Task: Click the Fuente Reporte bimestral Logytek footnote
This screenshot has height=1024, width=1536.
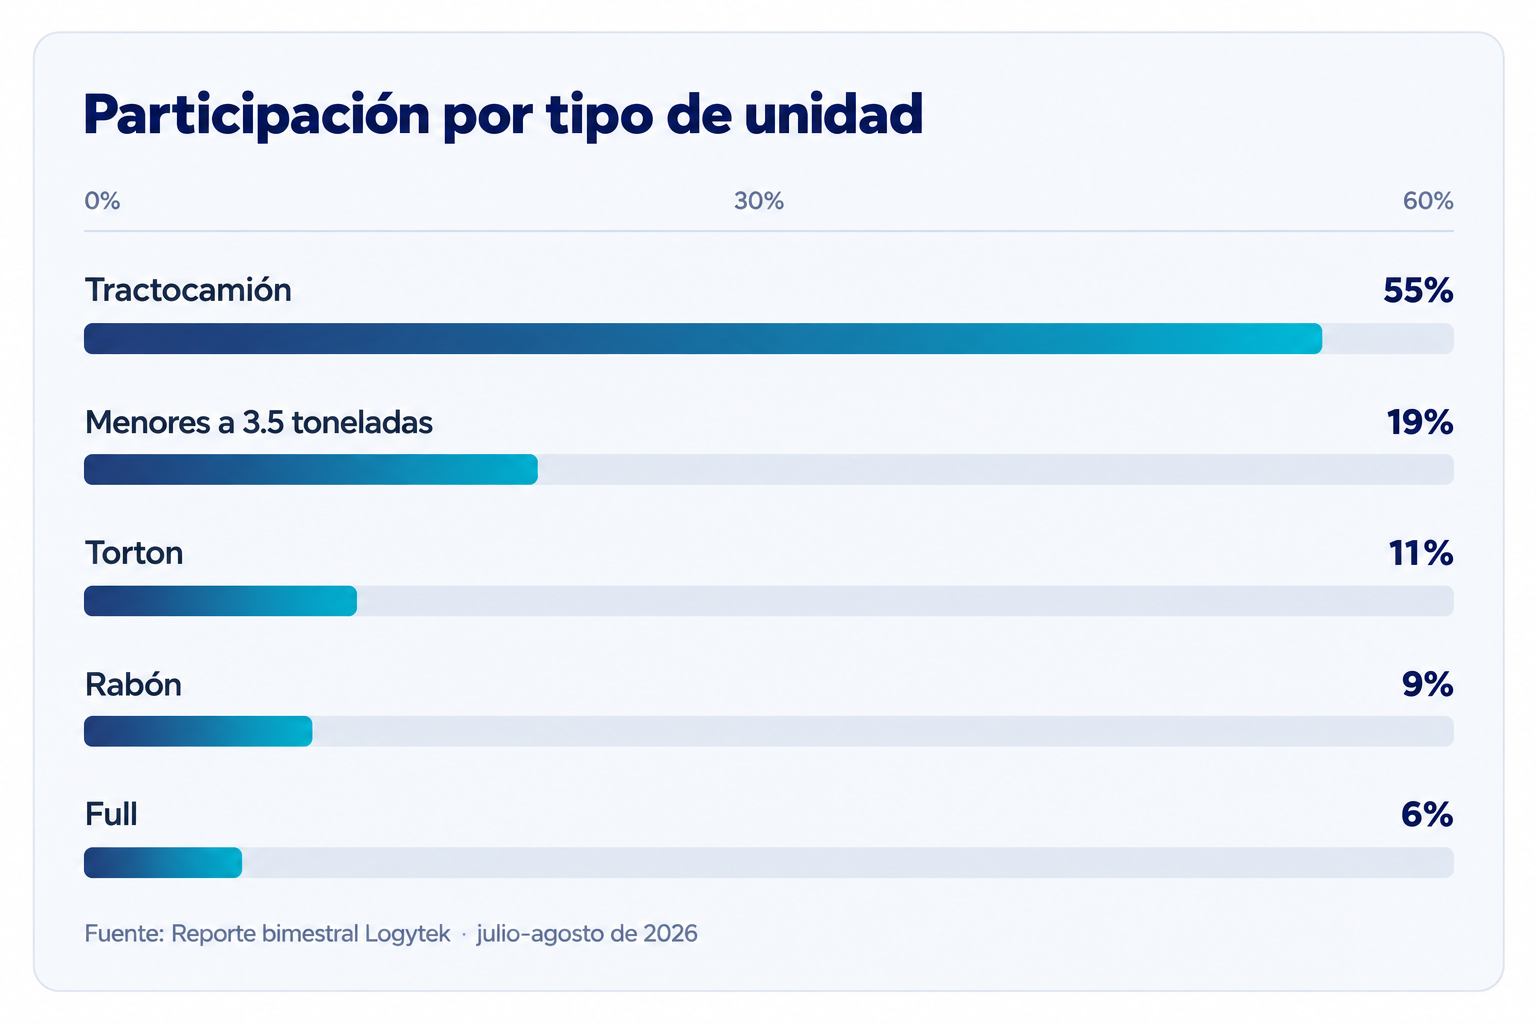Action: 391,934
